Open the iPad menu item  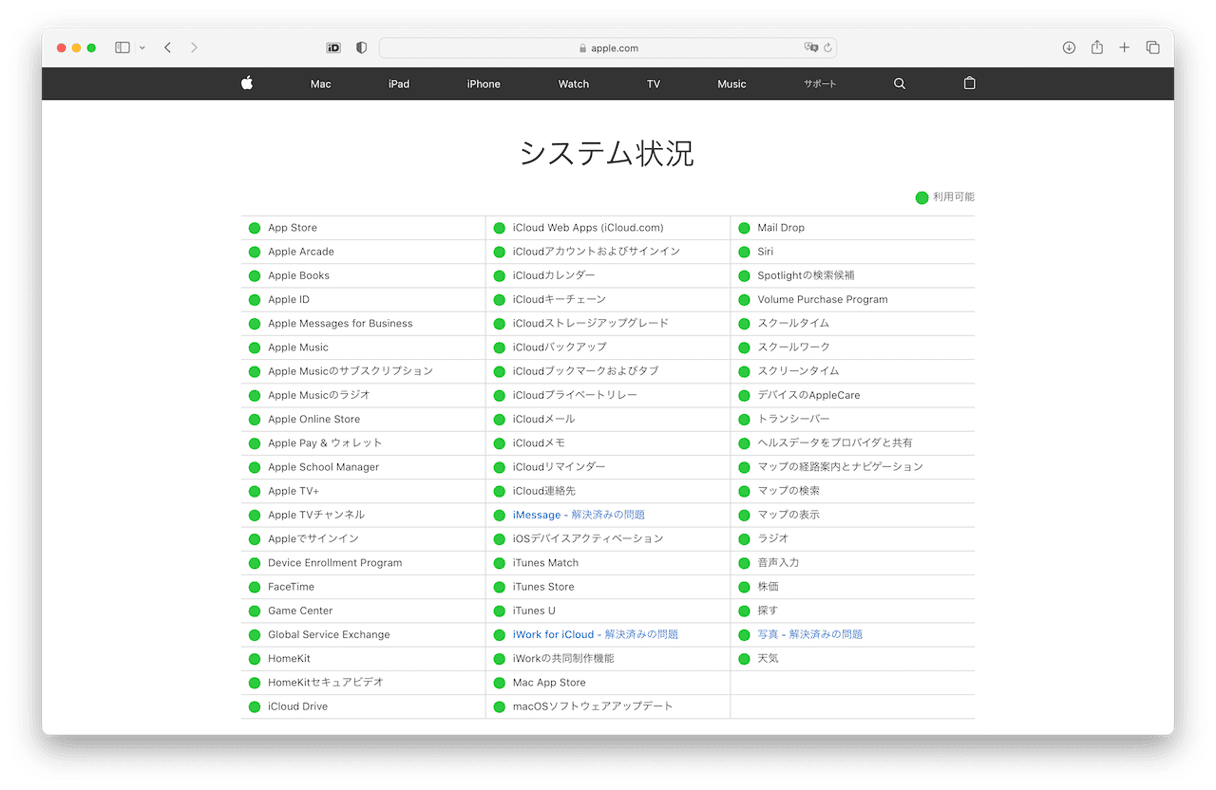pyautogui.click(x=399, y=84)
